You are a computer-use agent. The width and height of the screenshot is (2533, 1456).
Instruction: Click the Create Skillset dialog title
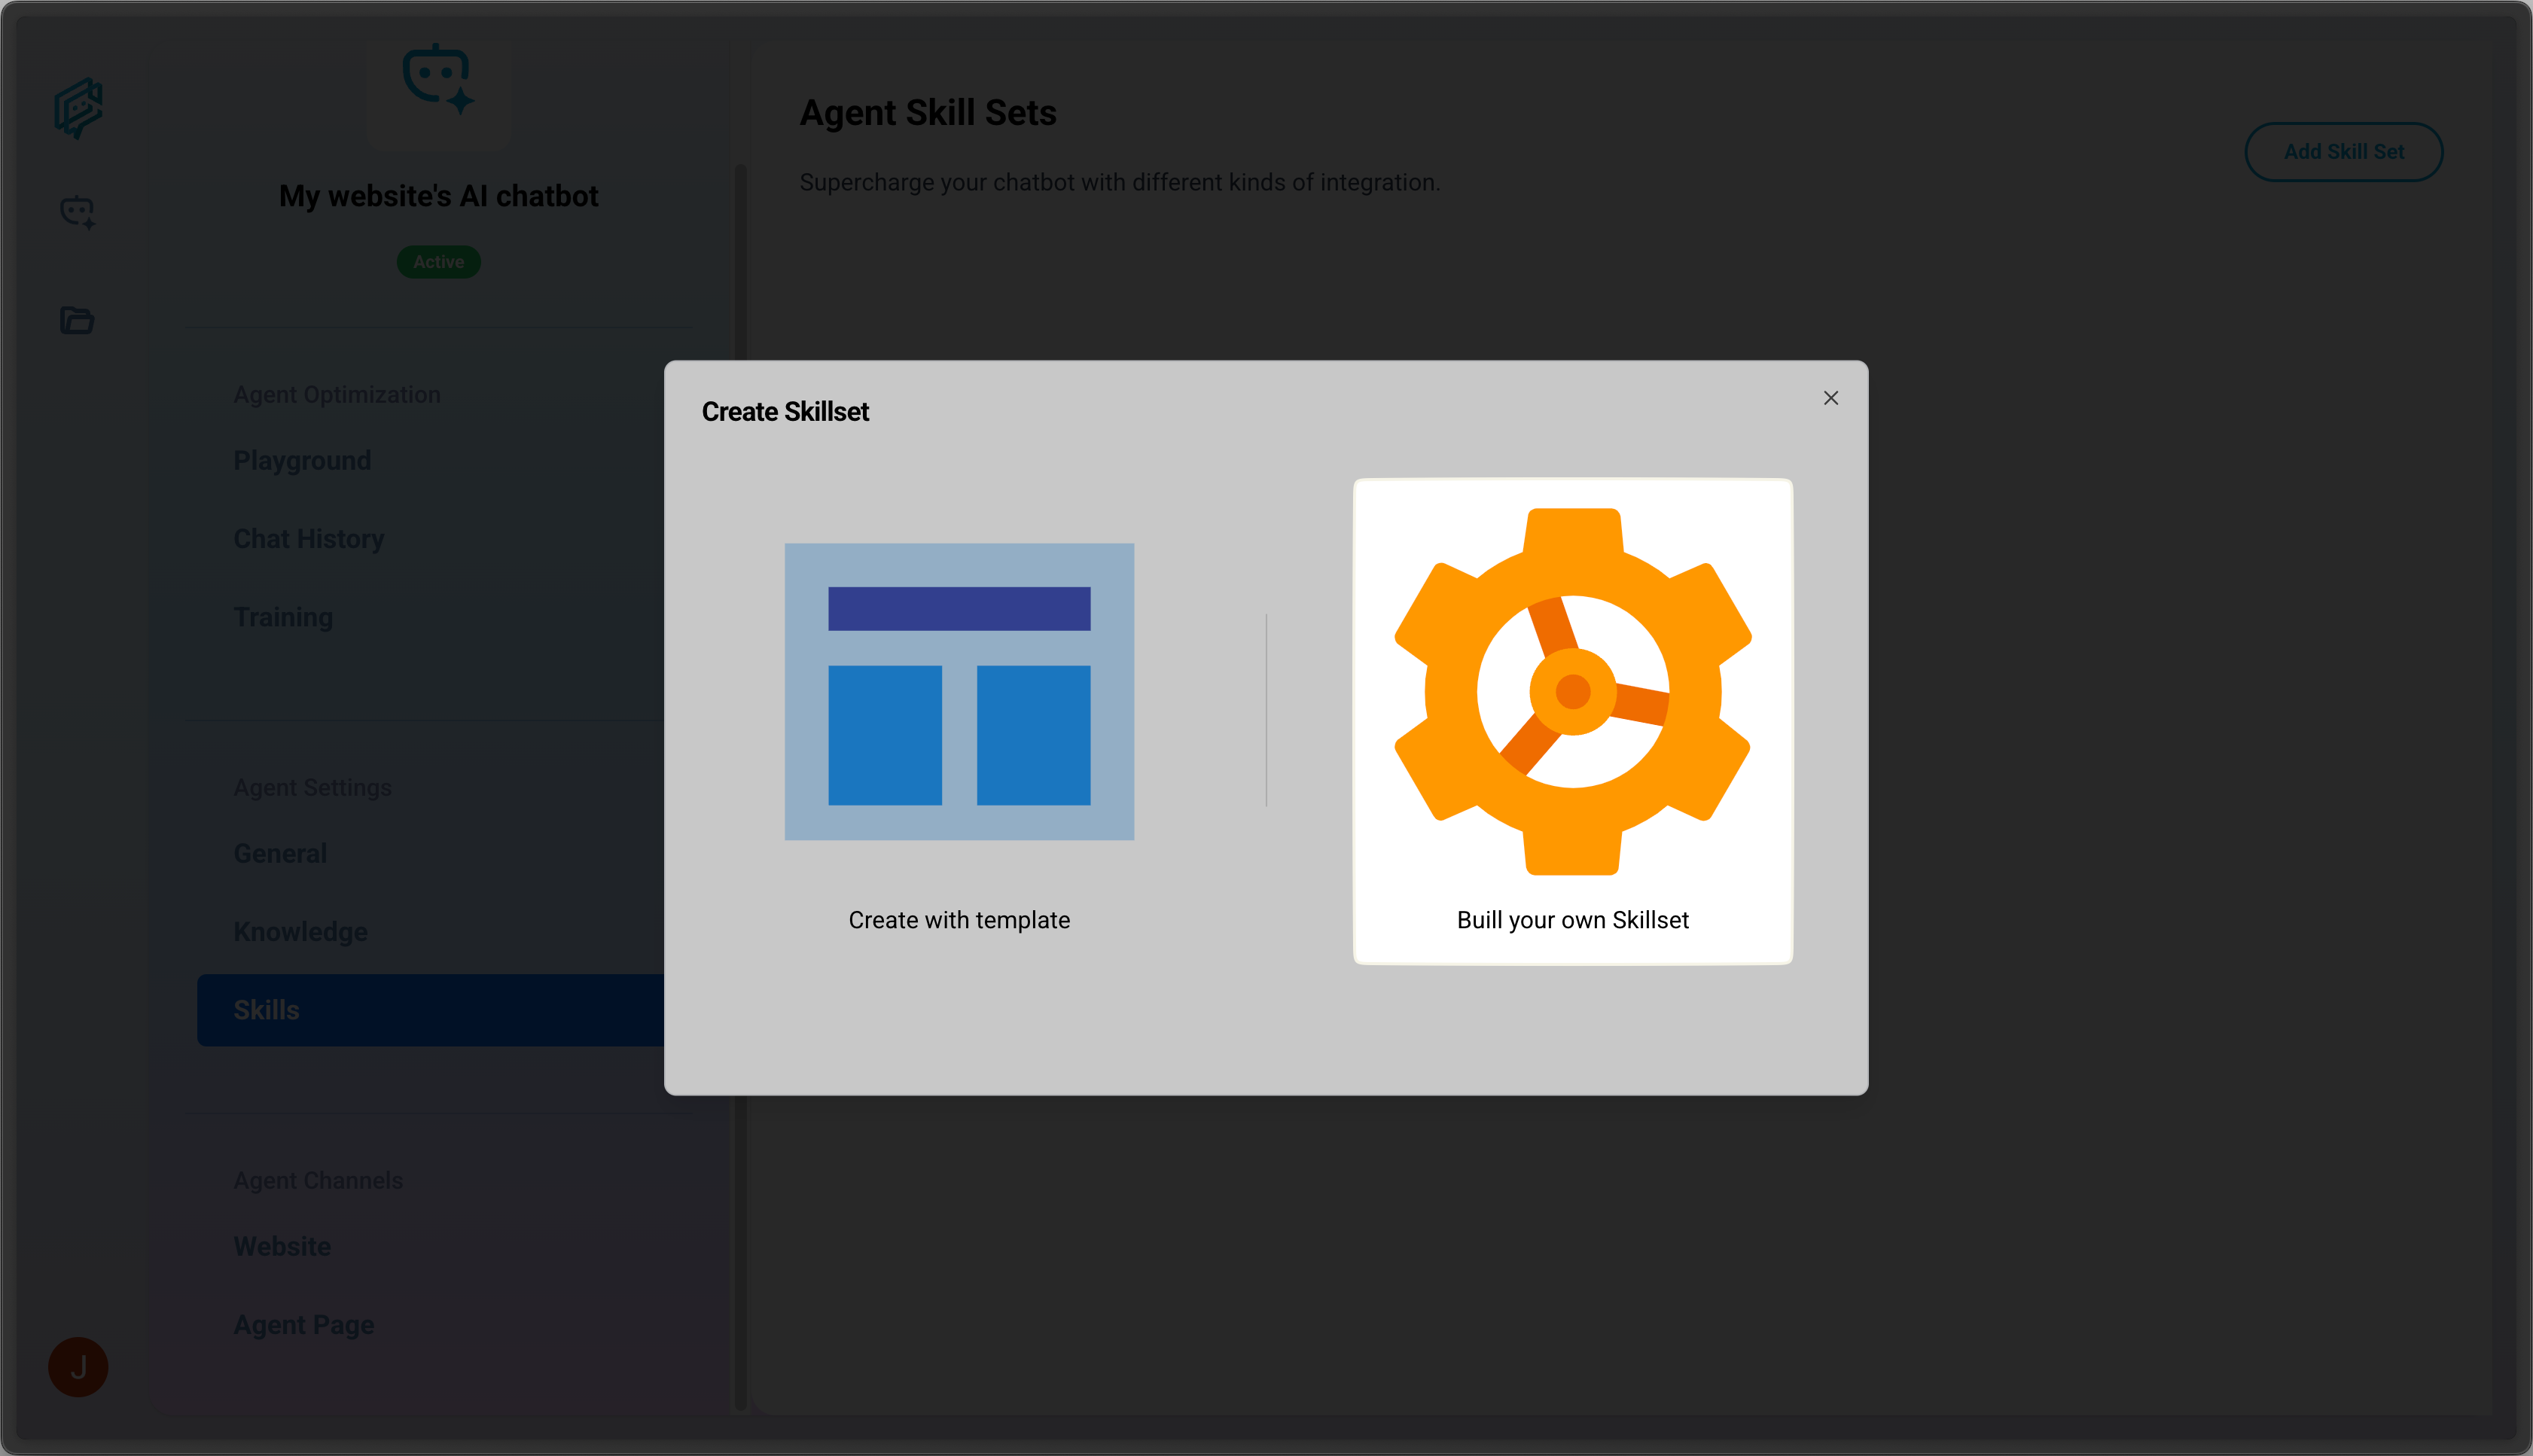785,412
